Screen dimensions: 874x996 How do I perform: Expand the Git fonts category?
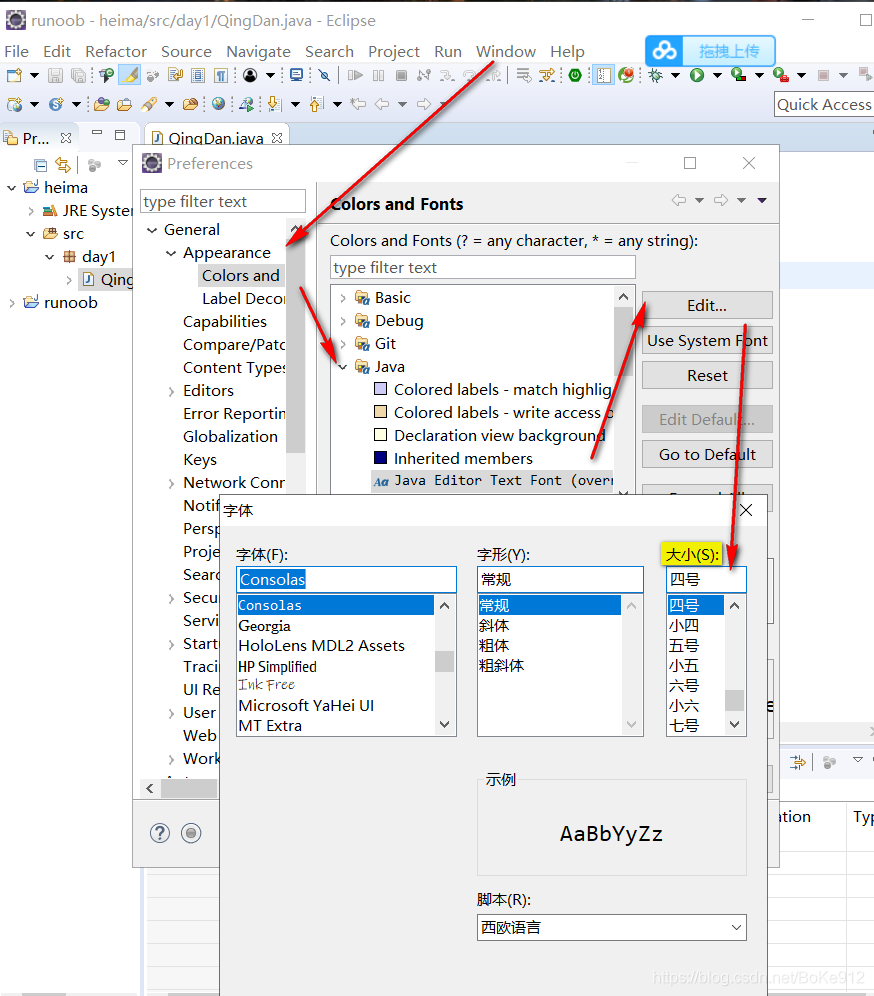coord(343,344)
